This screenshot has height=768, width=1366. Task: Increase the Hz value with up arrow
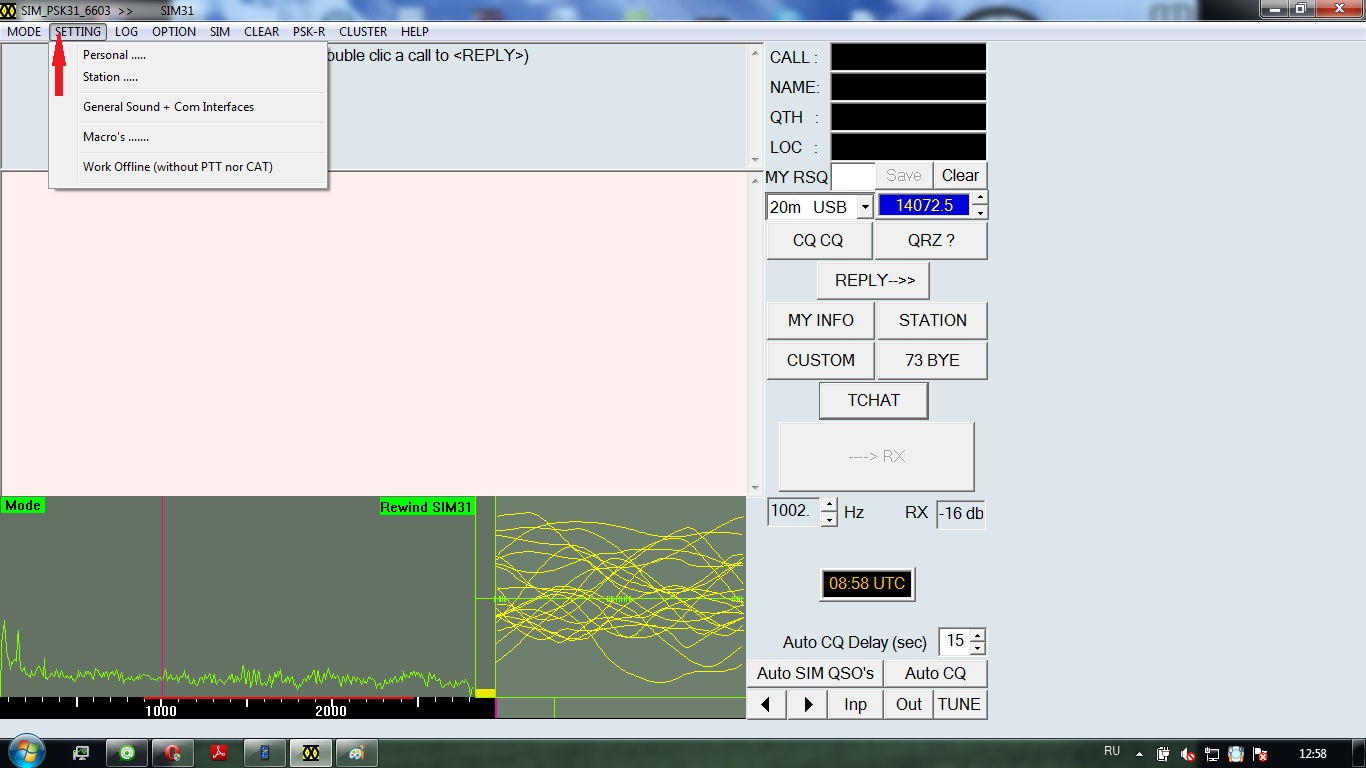click(829, 504)
